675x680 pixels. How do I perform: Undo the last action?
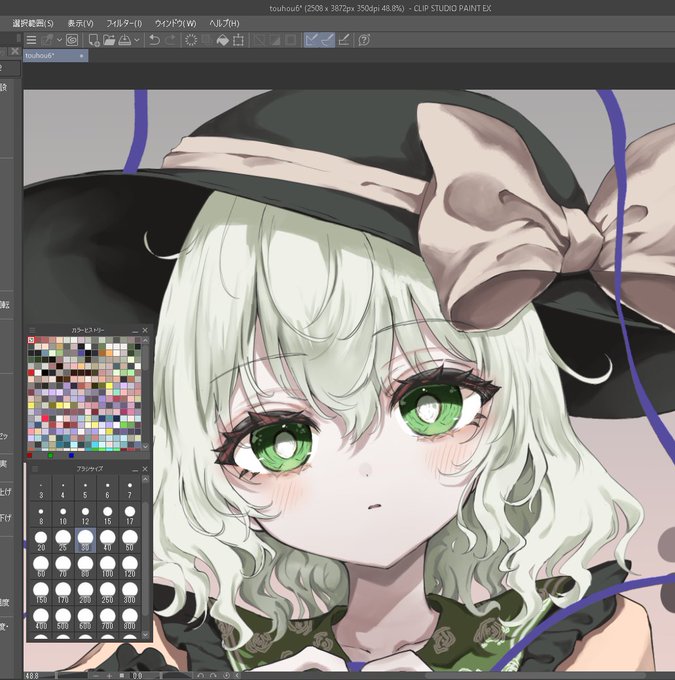click(154, 40)
